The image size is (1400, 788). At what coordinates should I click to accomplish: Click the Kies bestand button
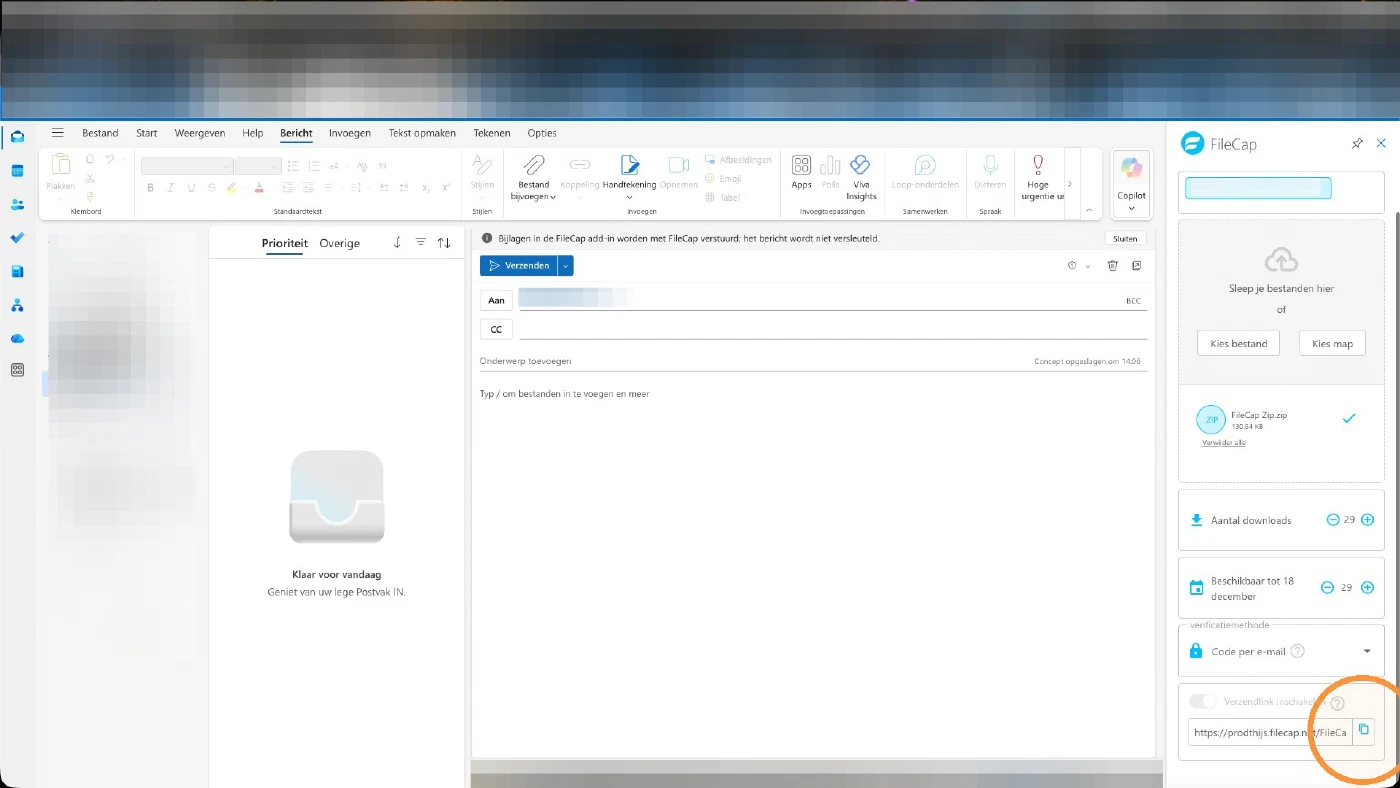[x=1238, y=343]
